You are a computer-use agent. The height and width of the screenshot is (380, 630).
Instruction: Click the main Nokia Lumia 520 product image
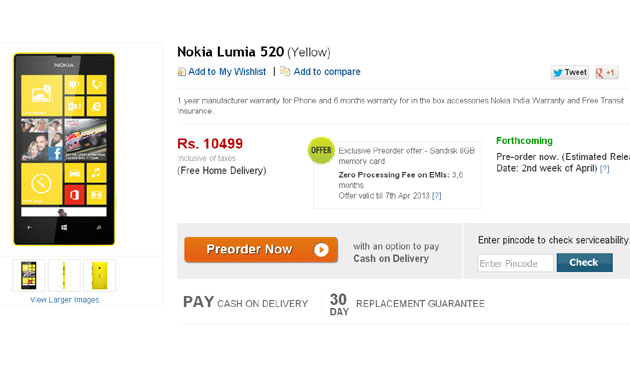coord(64,149)
